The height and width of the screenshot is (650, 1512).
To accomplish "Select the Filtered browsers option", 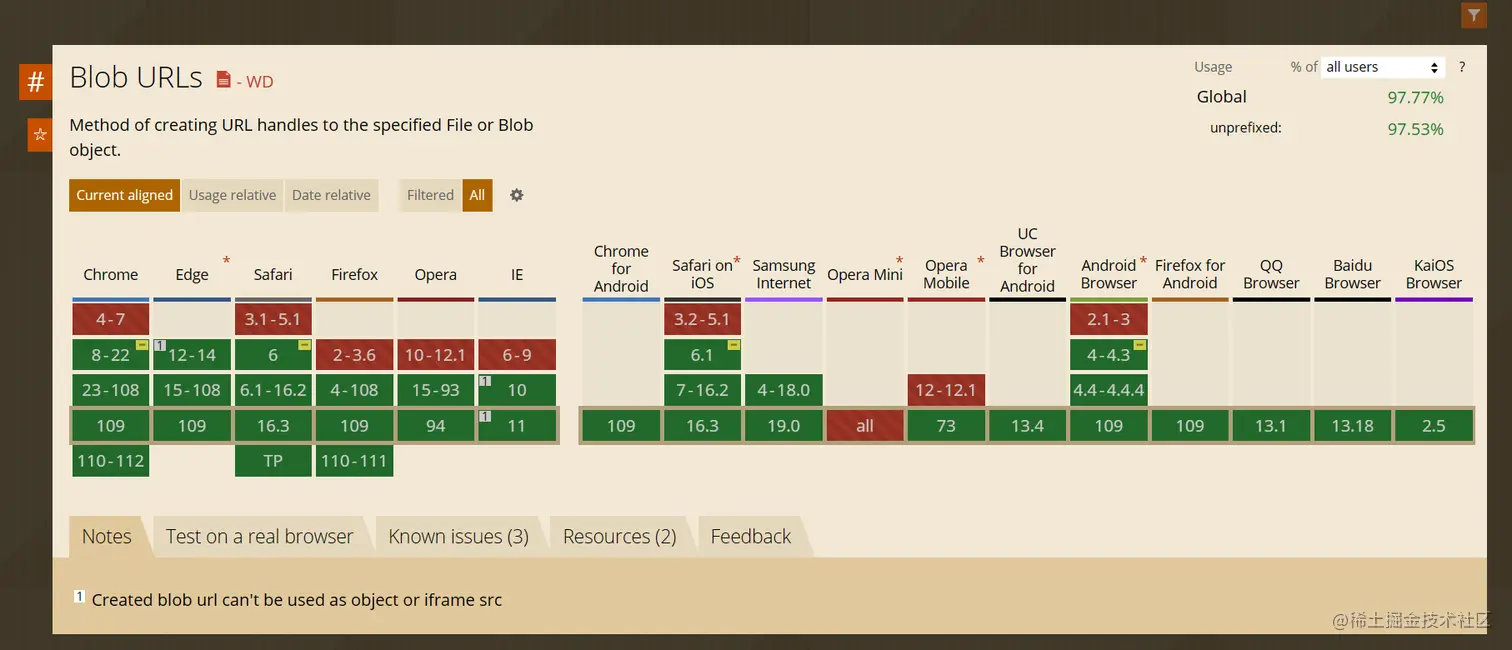I will point(430,195).
